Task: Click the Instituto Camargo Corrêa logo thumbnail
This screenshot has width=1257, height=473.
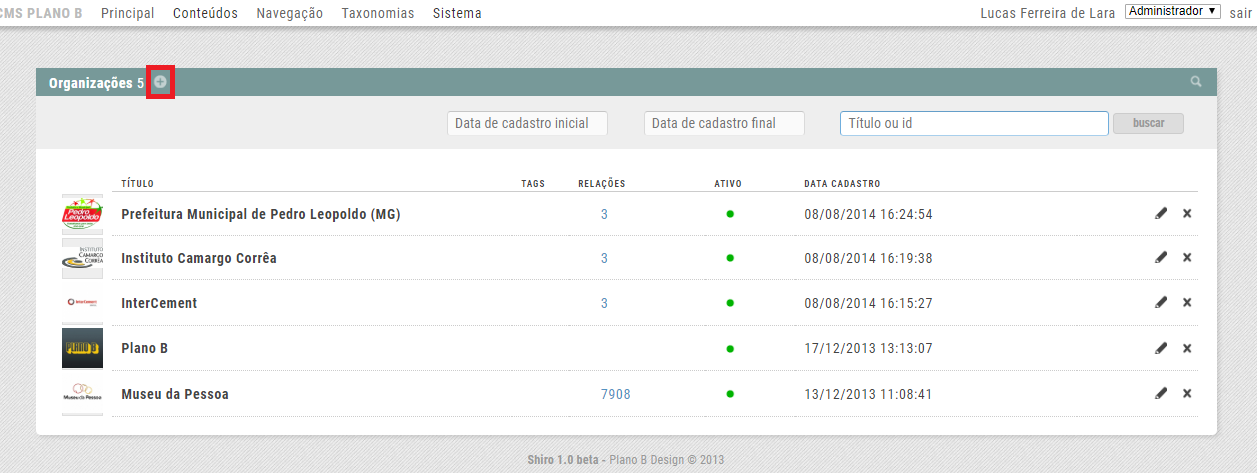Action: (82, 258)
